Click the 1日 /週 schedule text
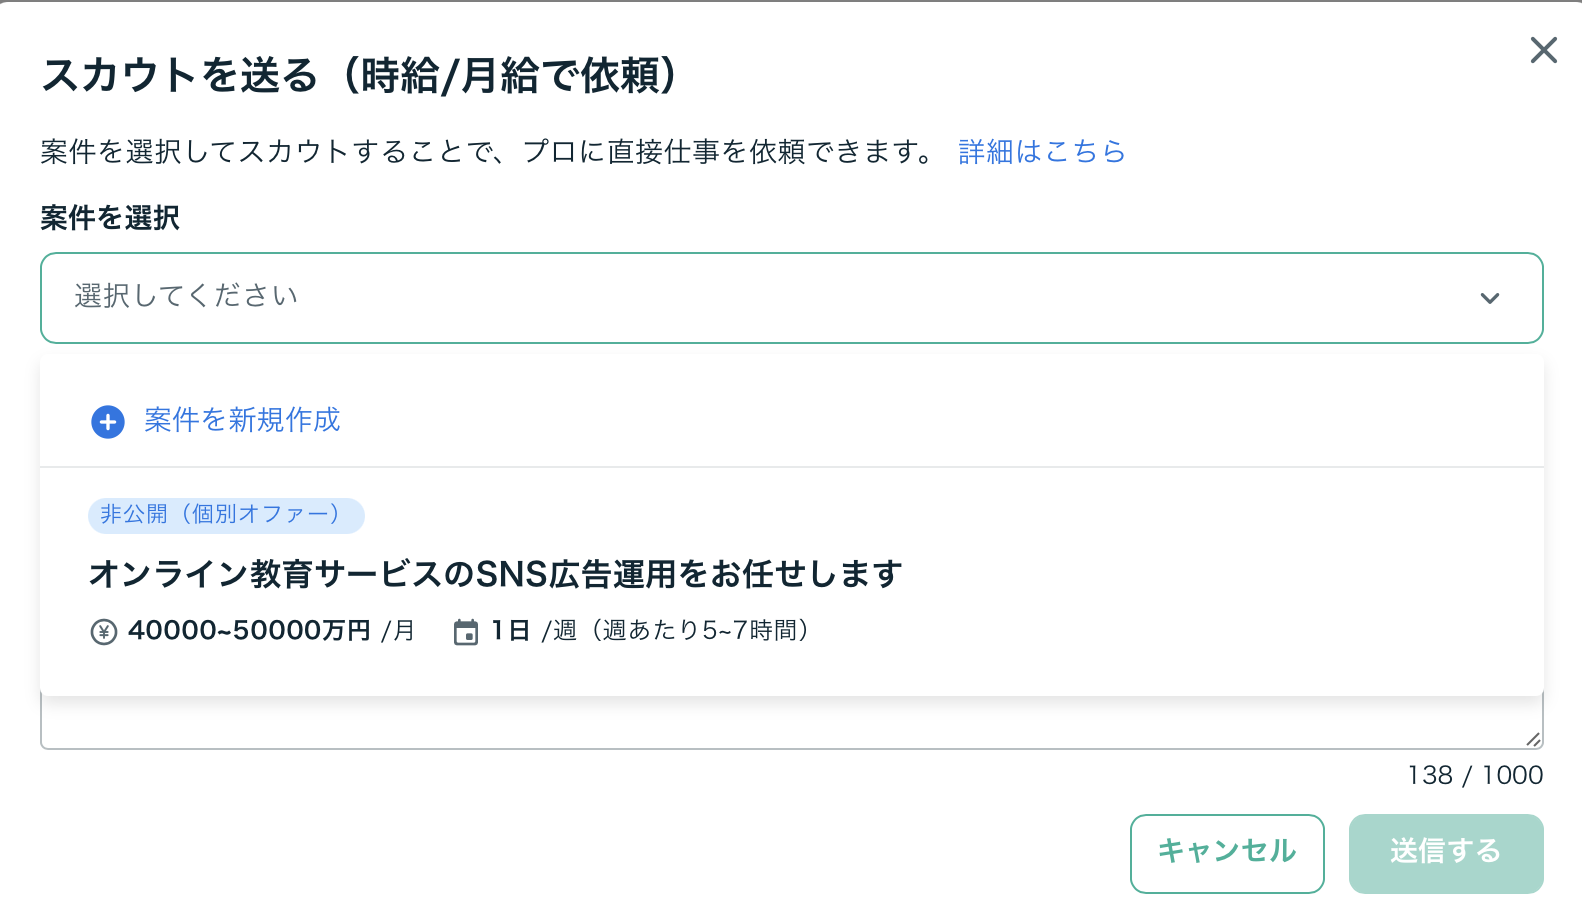The image size is (1582, 910). [533, 631]
